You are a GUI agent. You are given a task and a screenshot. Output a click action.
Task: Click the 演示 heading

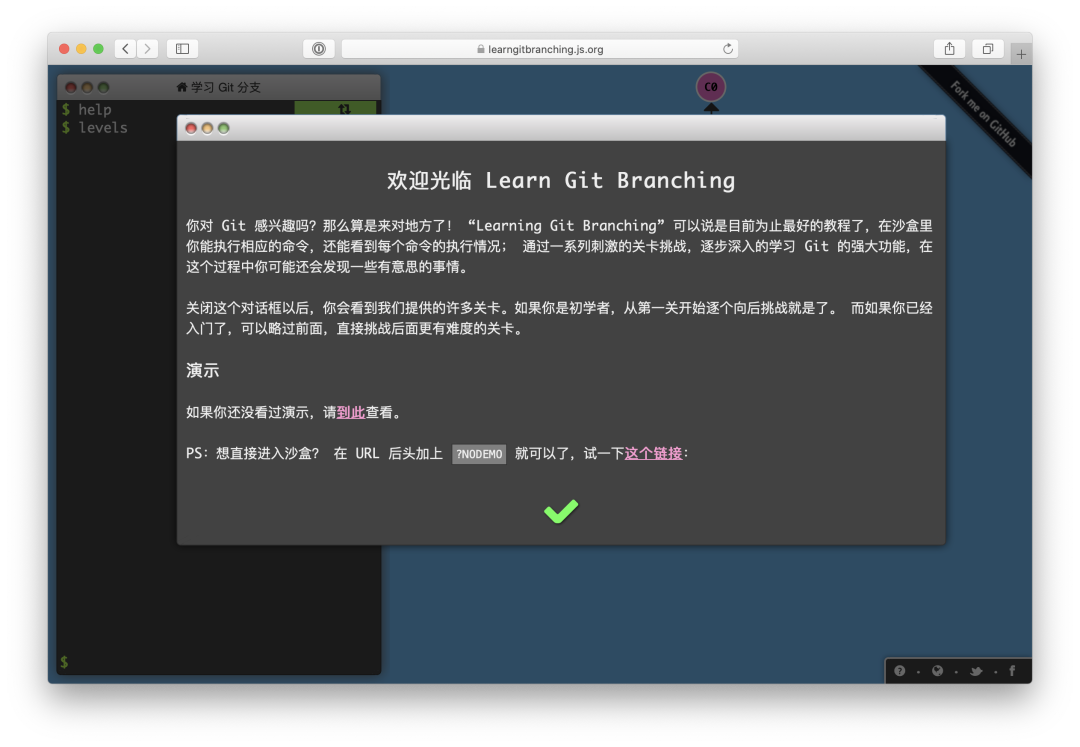pyautogui.click(x=202, y=370)
